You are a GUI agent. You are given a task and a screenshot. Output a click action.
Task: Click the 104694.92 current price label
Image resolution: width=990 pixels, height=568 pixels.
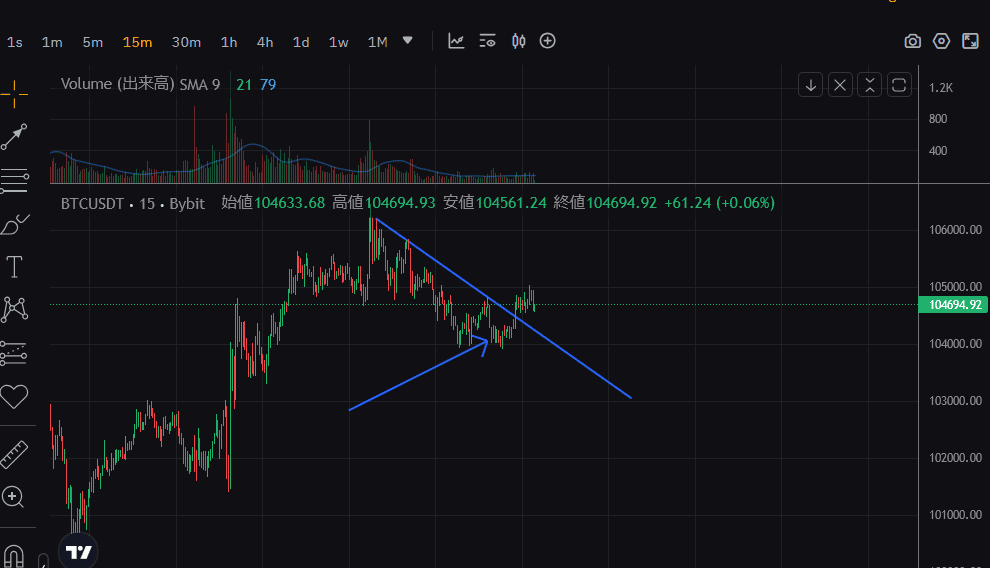click(954, 305)
